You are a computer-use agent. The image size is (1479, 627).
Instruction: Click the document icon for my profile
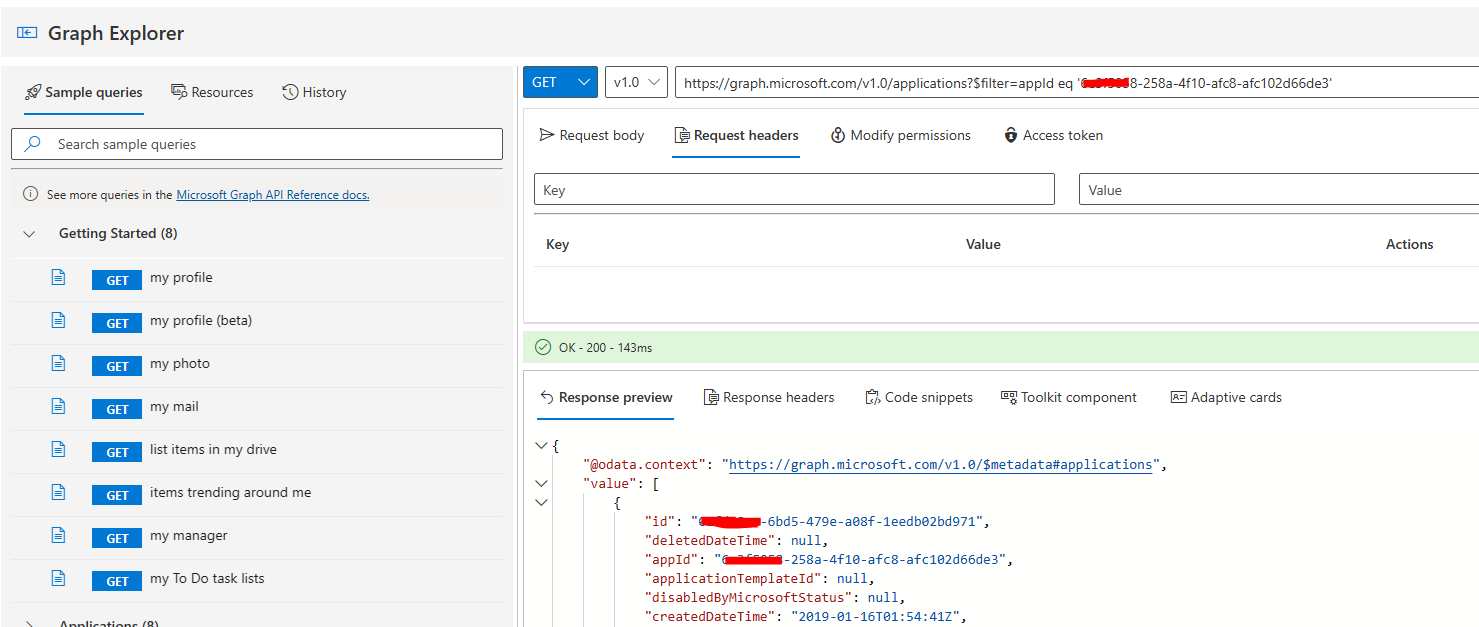(58, 278)
